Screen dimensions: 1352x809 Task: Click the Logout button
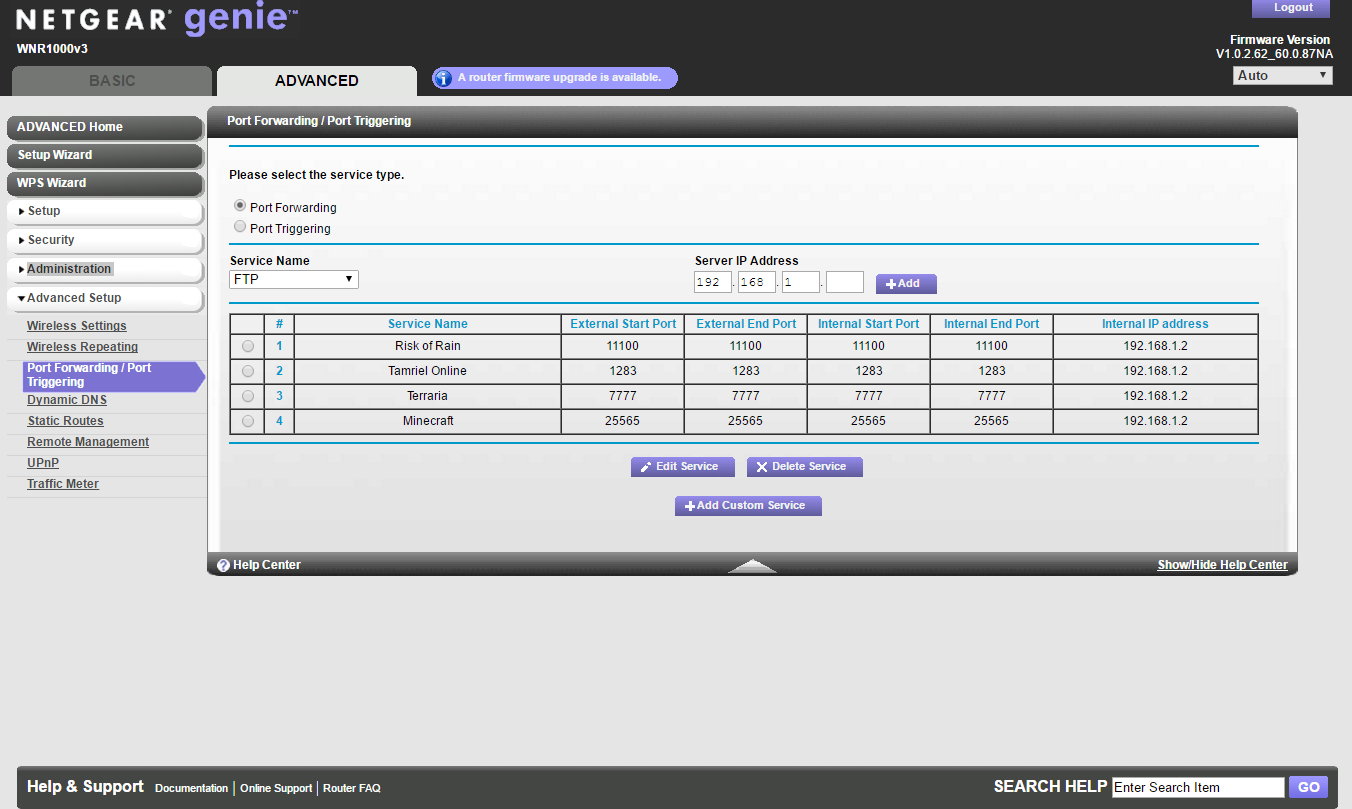pos(1293,8)
